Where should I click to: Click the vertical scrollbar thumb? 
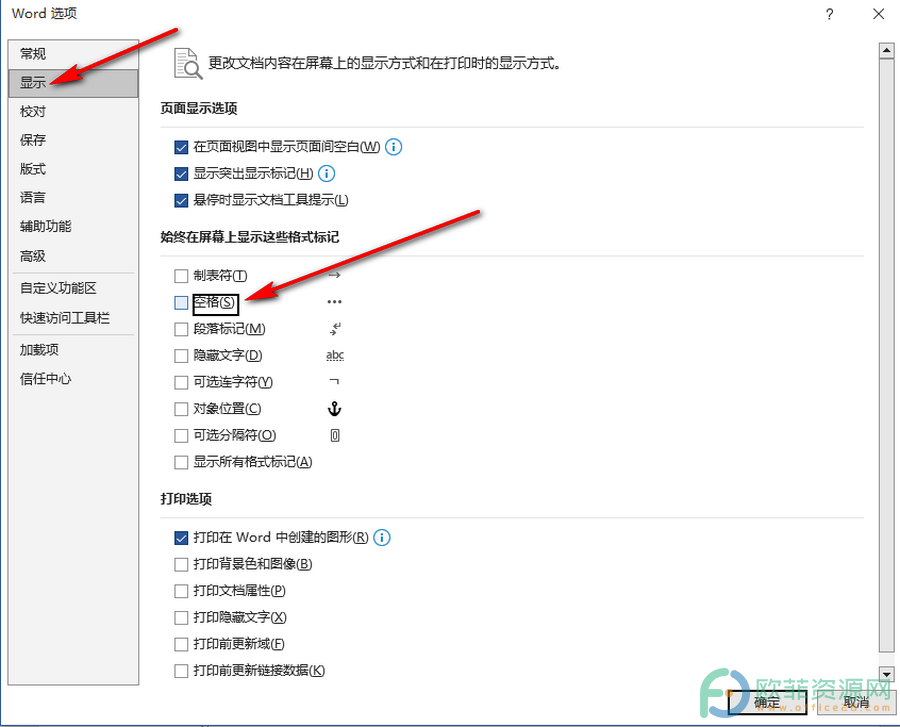887,355
